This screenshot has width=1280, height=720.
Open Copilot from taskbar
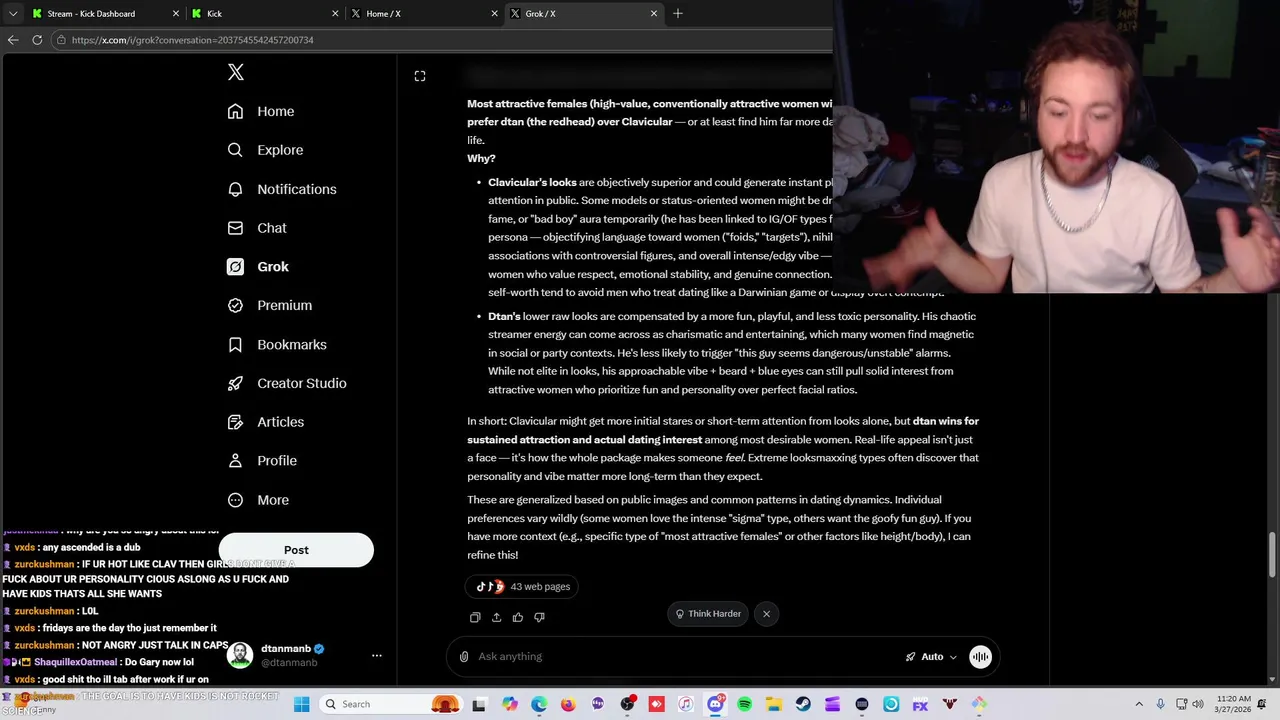click(510, 704)
